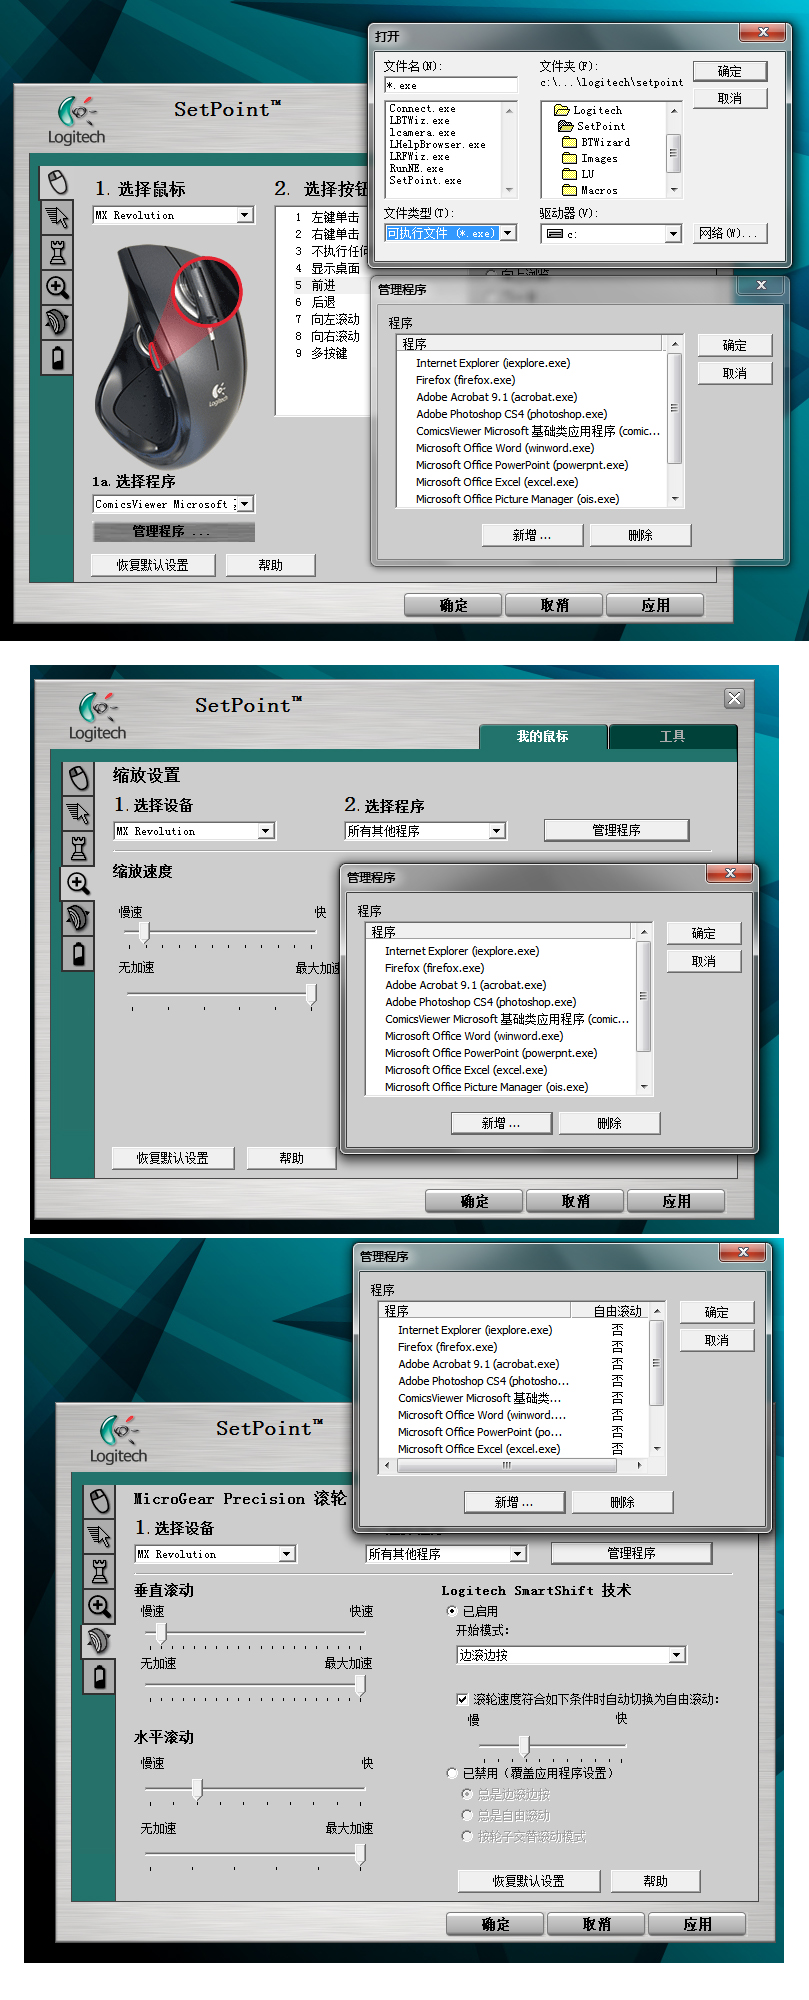This screenshot has height=2000, width=809.
Task: Click horizontal scrollbar in 管理程序 dialog with 自由滚动 column
Action: (512, 1466)
